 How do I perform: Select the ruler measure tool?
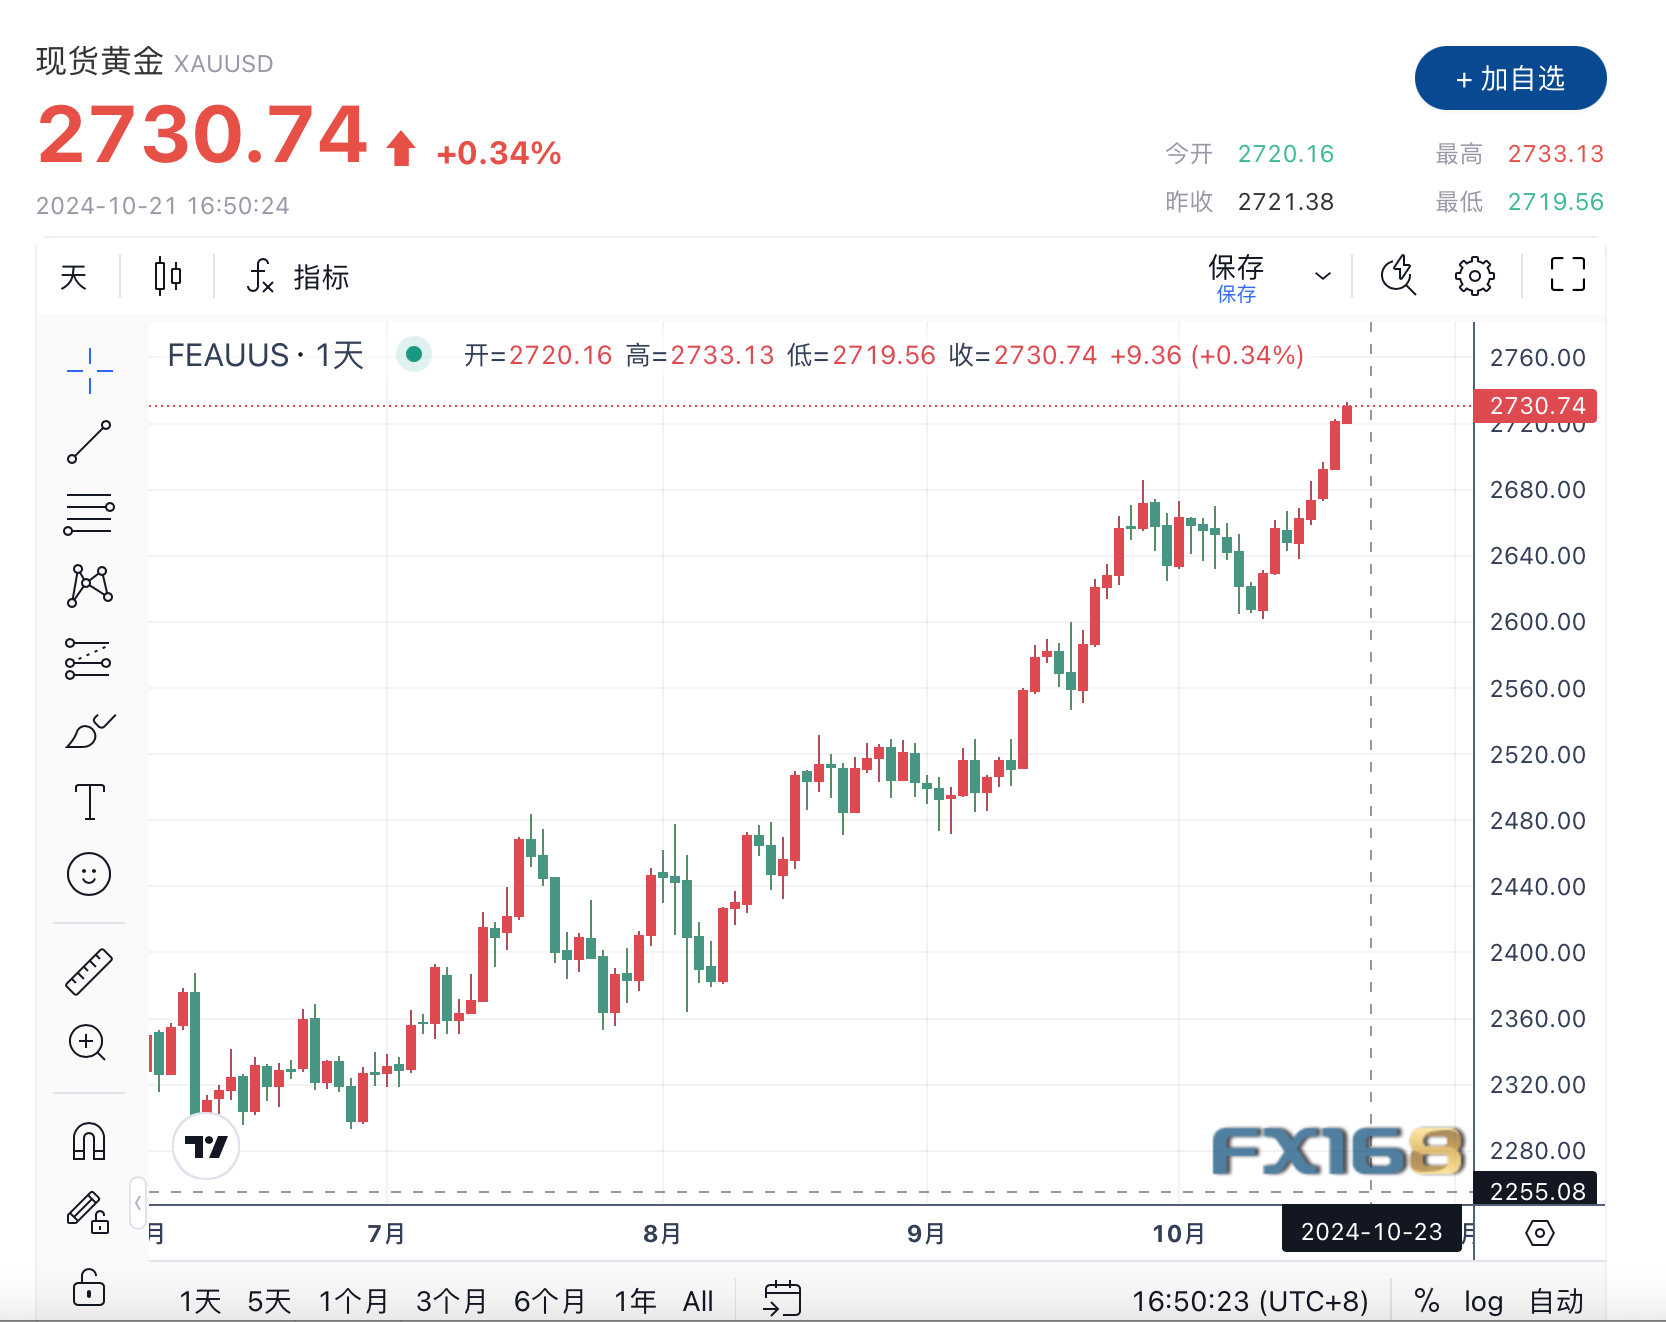tap(89, 971)
